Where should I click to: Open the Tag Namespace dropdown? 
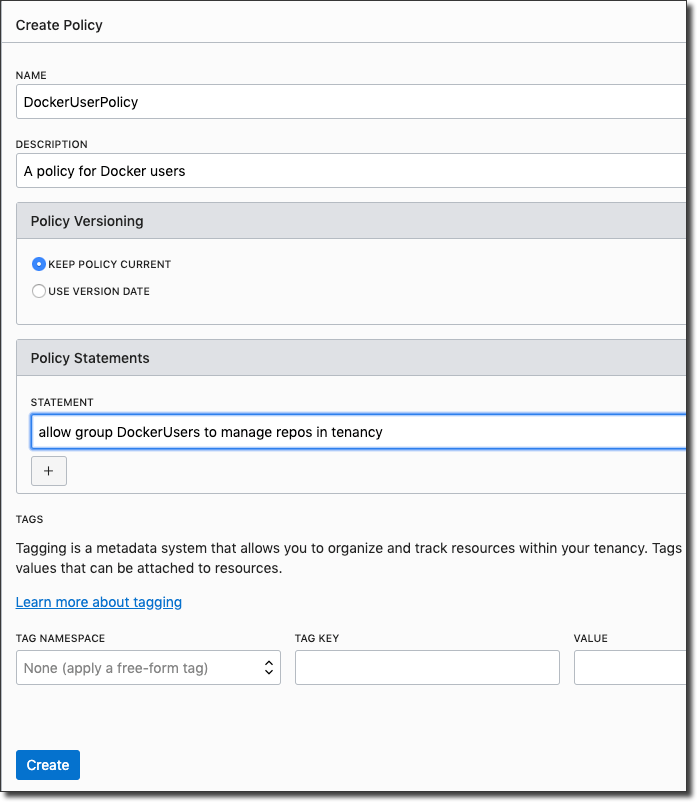pyautogui.click(x=148, y=668)
